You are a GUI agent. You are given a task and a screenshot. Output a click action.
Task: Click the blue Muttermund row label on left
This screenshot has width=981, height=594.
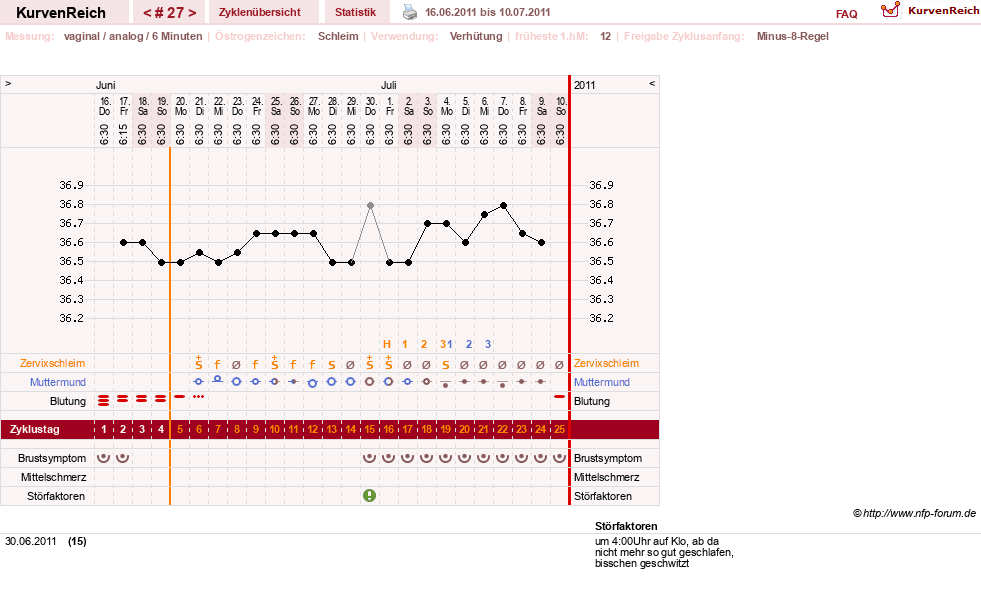pos(58,382)
